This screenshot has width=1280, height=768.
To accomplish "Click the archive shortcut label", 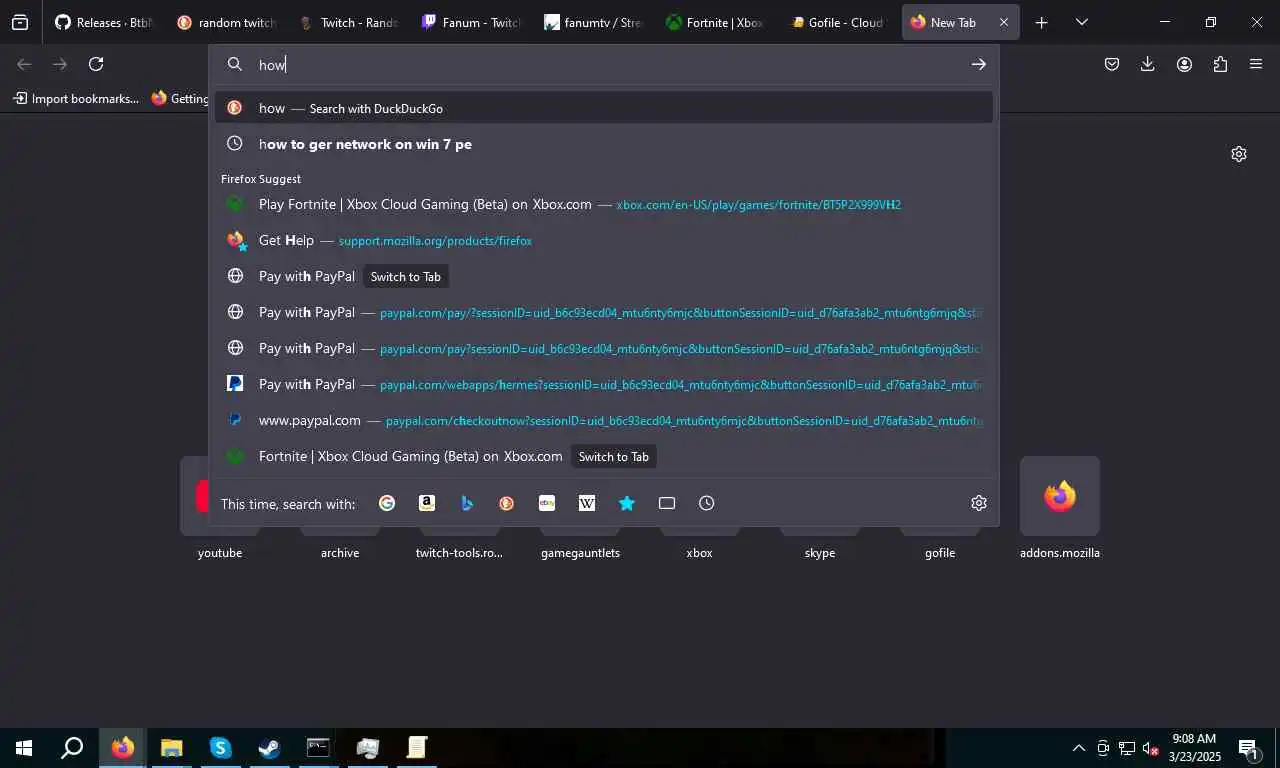I will (340, 553).
